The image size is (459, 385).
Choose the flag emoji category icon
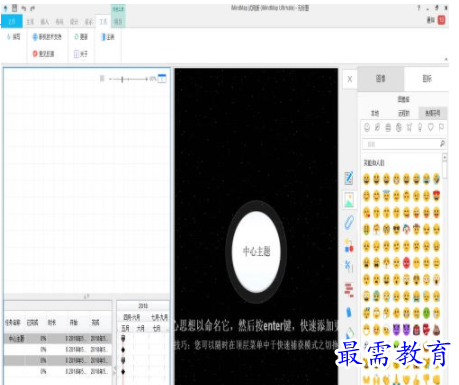tap(441, 127)
